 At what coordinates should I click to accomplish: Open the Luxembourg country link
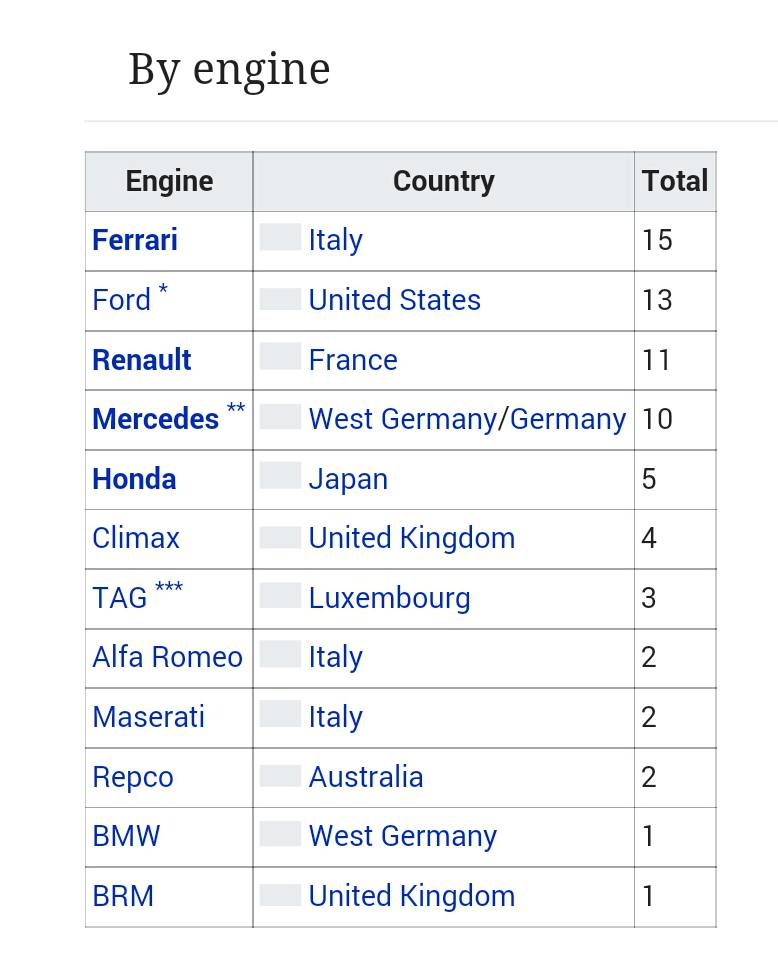pyautogui.click(x=389, y=598)
